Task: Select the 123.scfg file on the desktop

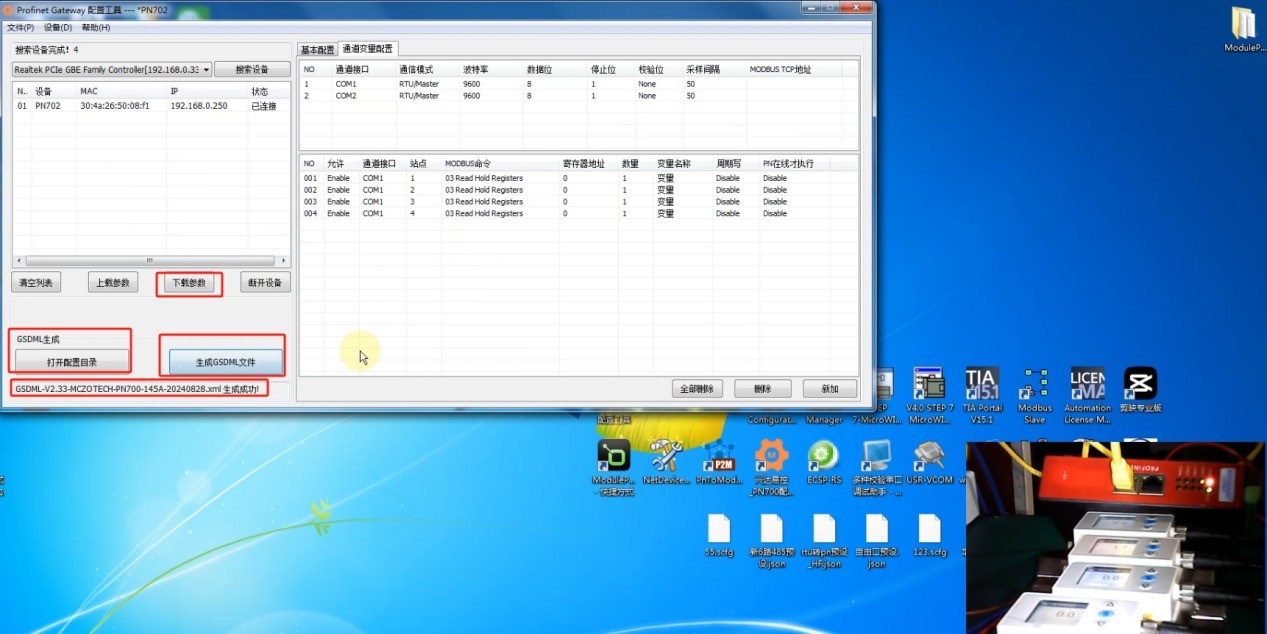Action: tap(930, 535)
